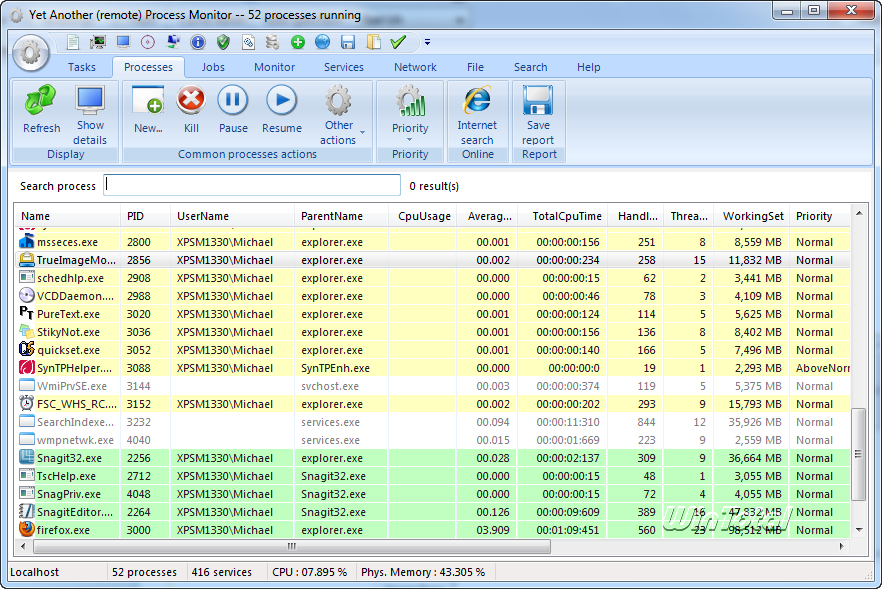This screenshot has width=882, height=589.
Task: Sort by the PID column header
Action: tap(145, 216)
